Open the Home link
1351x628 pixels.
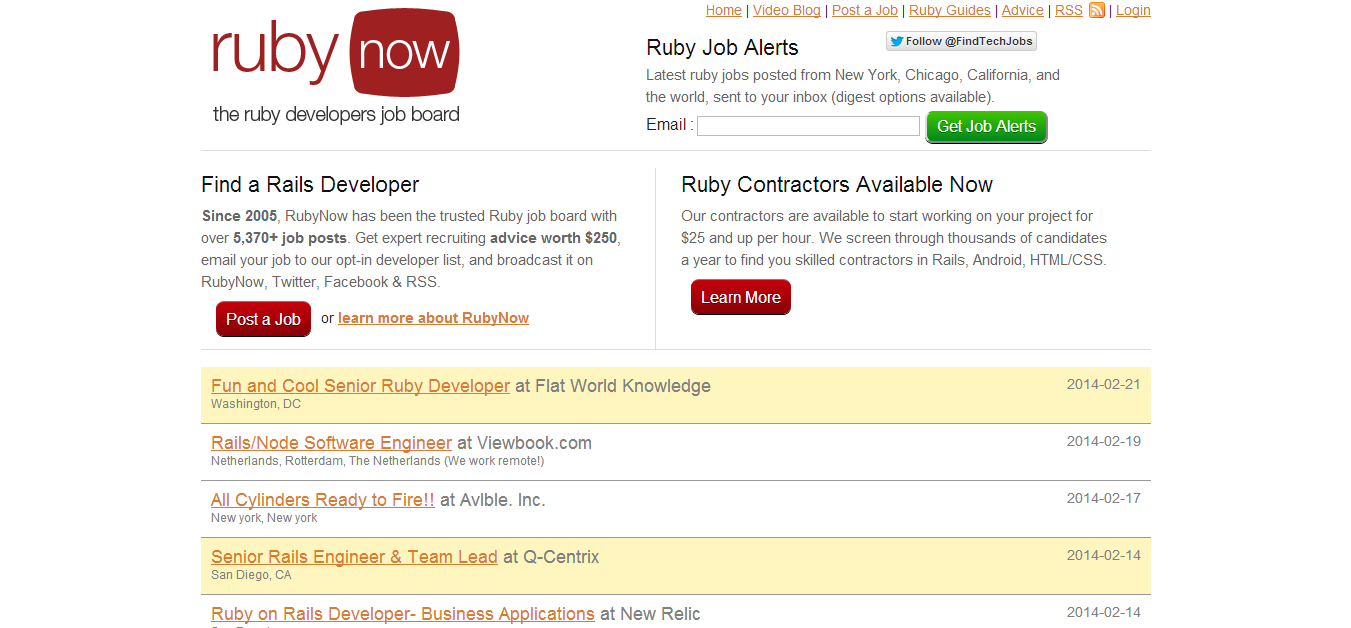pyautogui.click(x=724, y=10)
